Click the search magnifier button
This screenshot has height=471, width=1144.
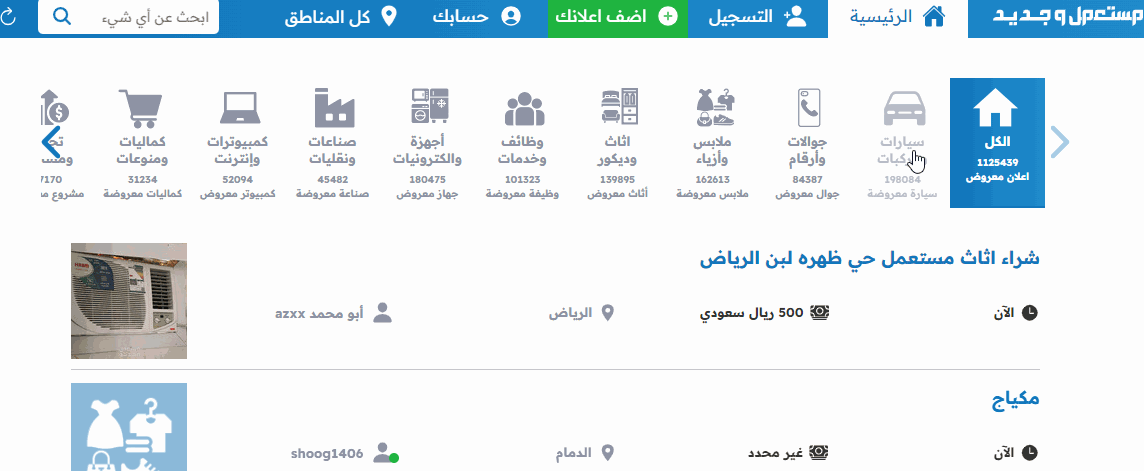[62, 17]
